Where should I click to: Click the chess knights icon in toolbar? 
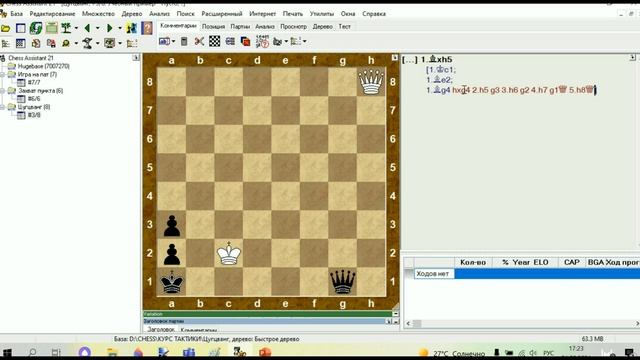tap(131, 28)
